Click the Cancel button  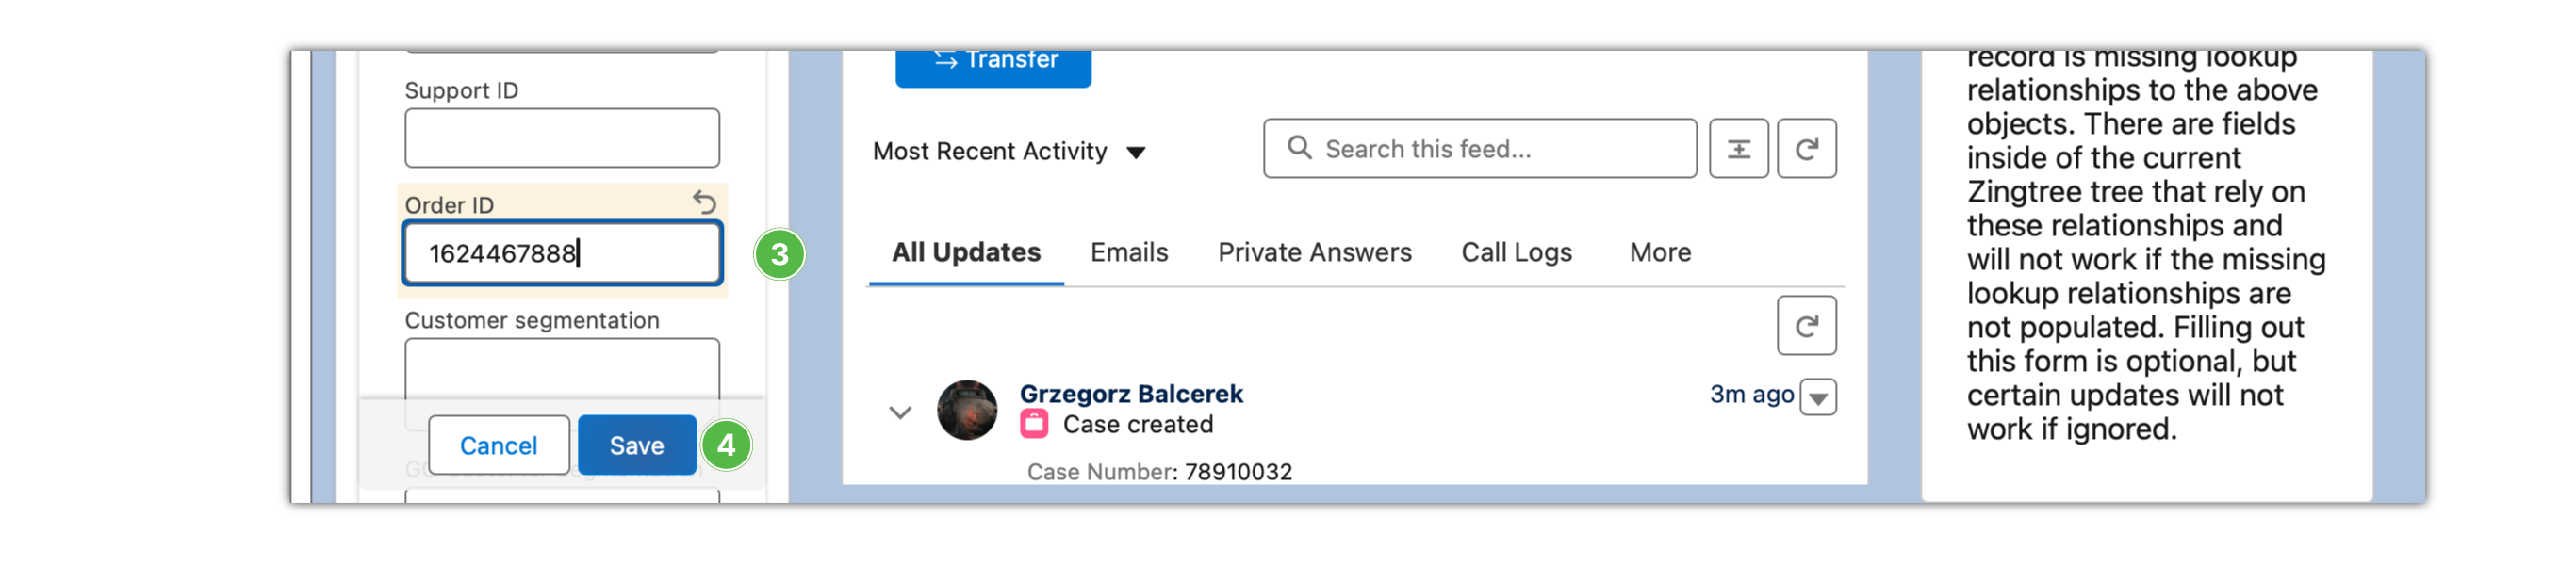pyautogui.click(x=498, y=445)
